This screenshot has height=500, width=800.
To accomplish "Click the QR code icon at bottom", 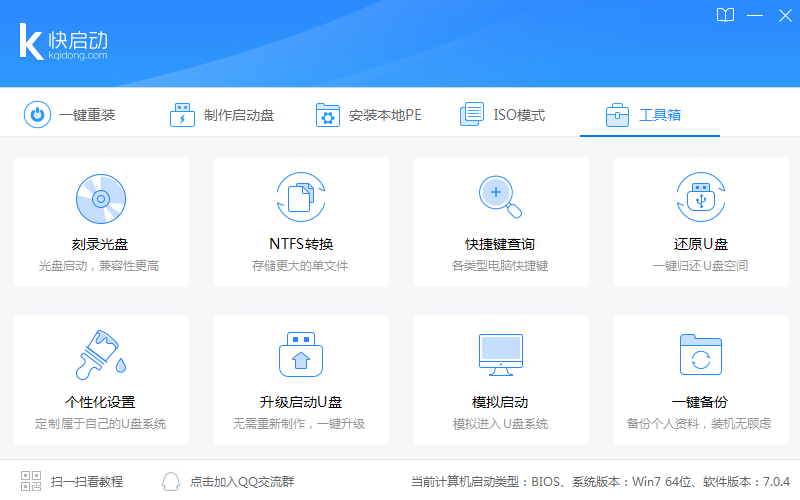I will [31, 481].
